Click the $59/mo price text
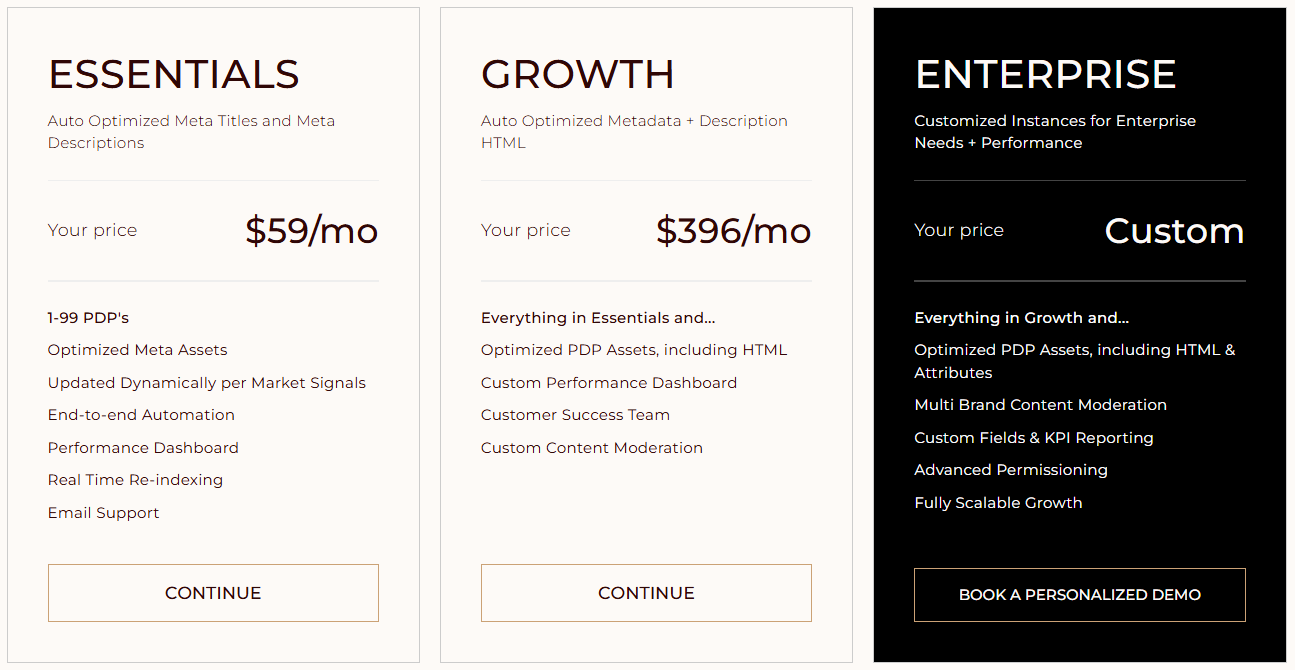 coord(311,231)
